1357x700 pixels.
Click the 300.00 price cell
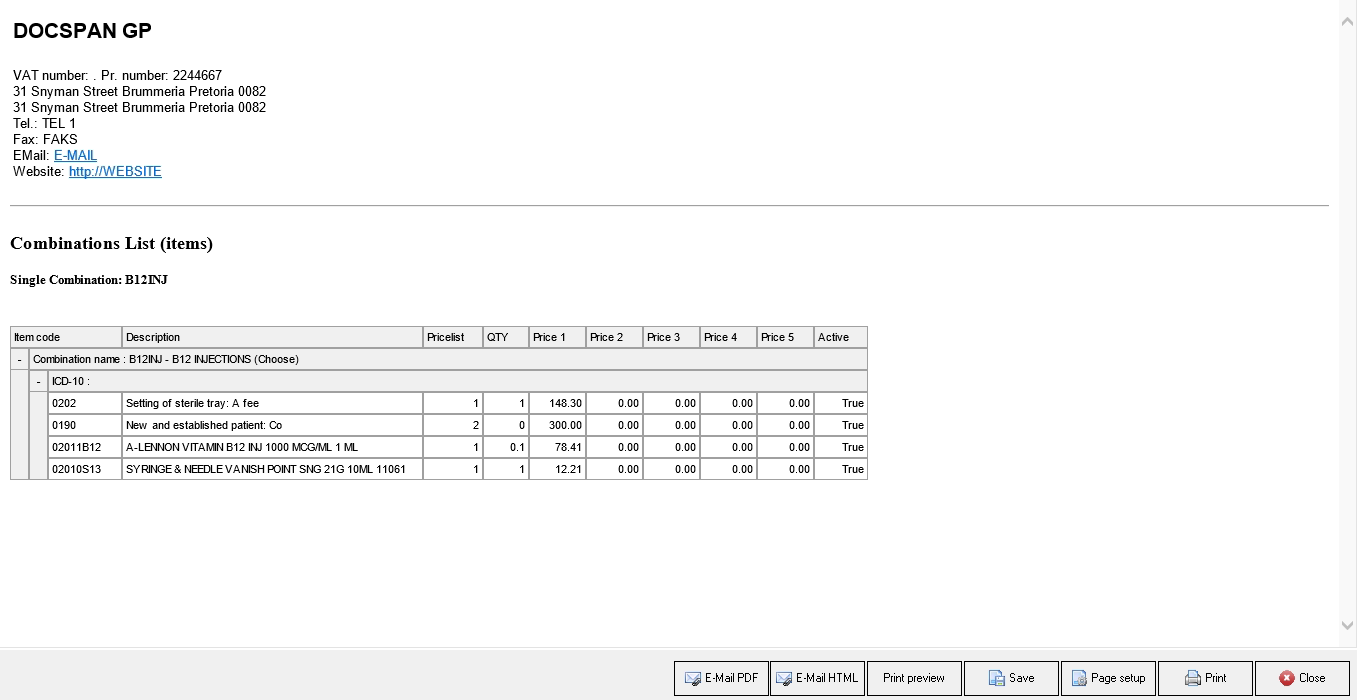558,425
